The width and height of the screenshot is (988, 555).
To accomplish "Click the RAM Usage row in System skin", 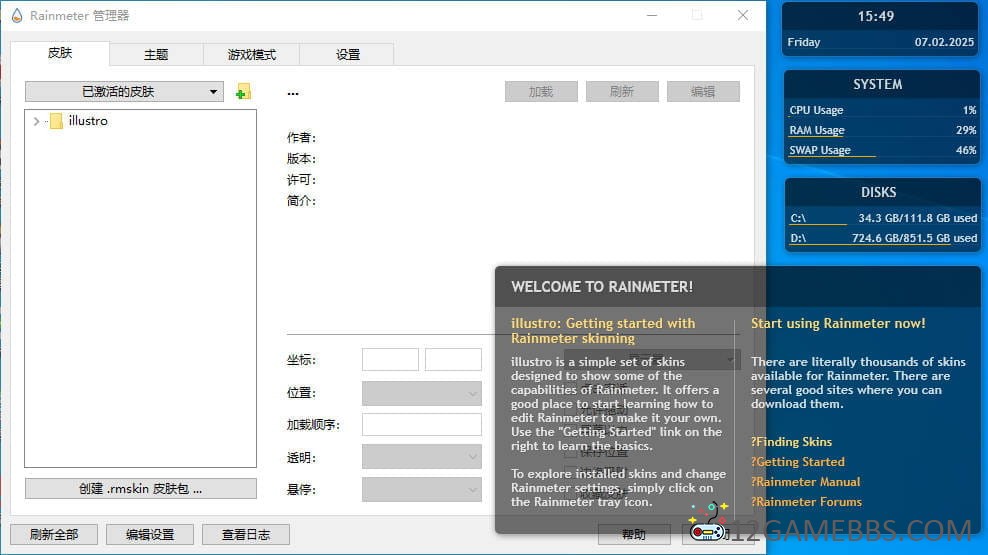I will pyautogui.click(x=882, y=130).
